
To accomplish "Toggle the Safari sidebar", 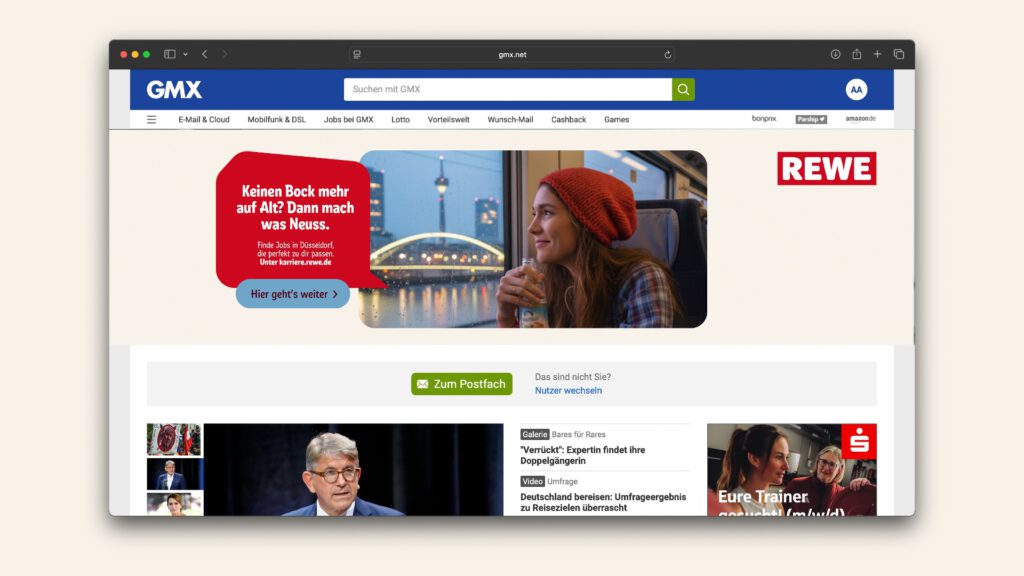I will [x=170, y=54].
